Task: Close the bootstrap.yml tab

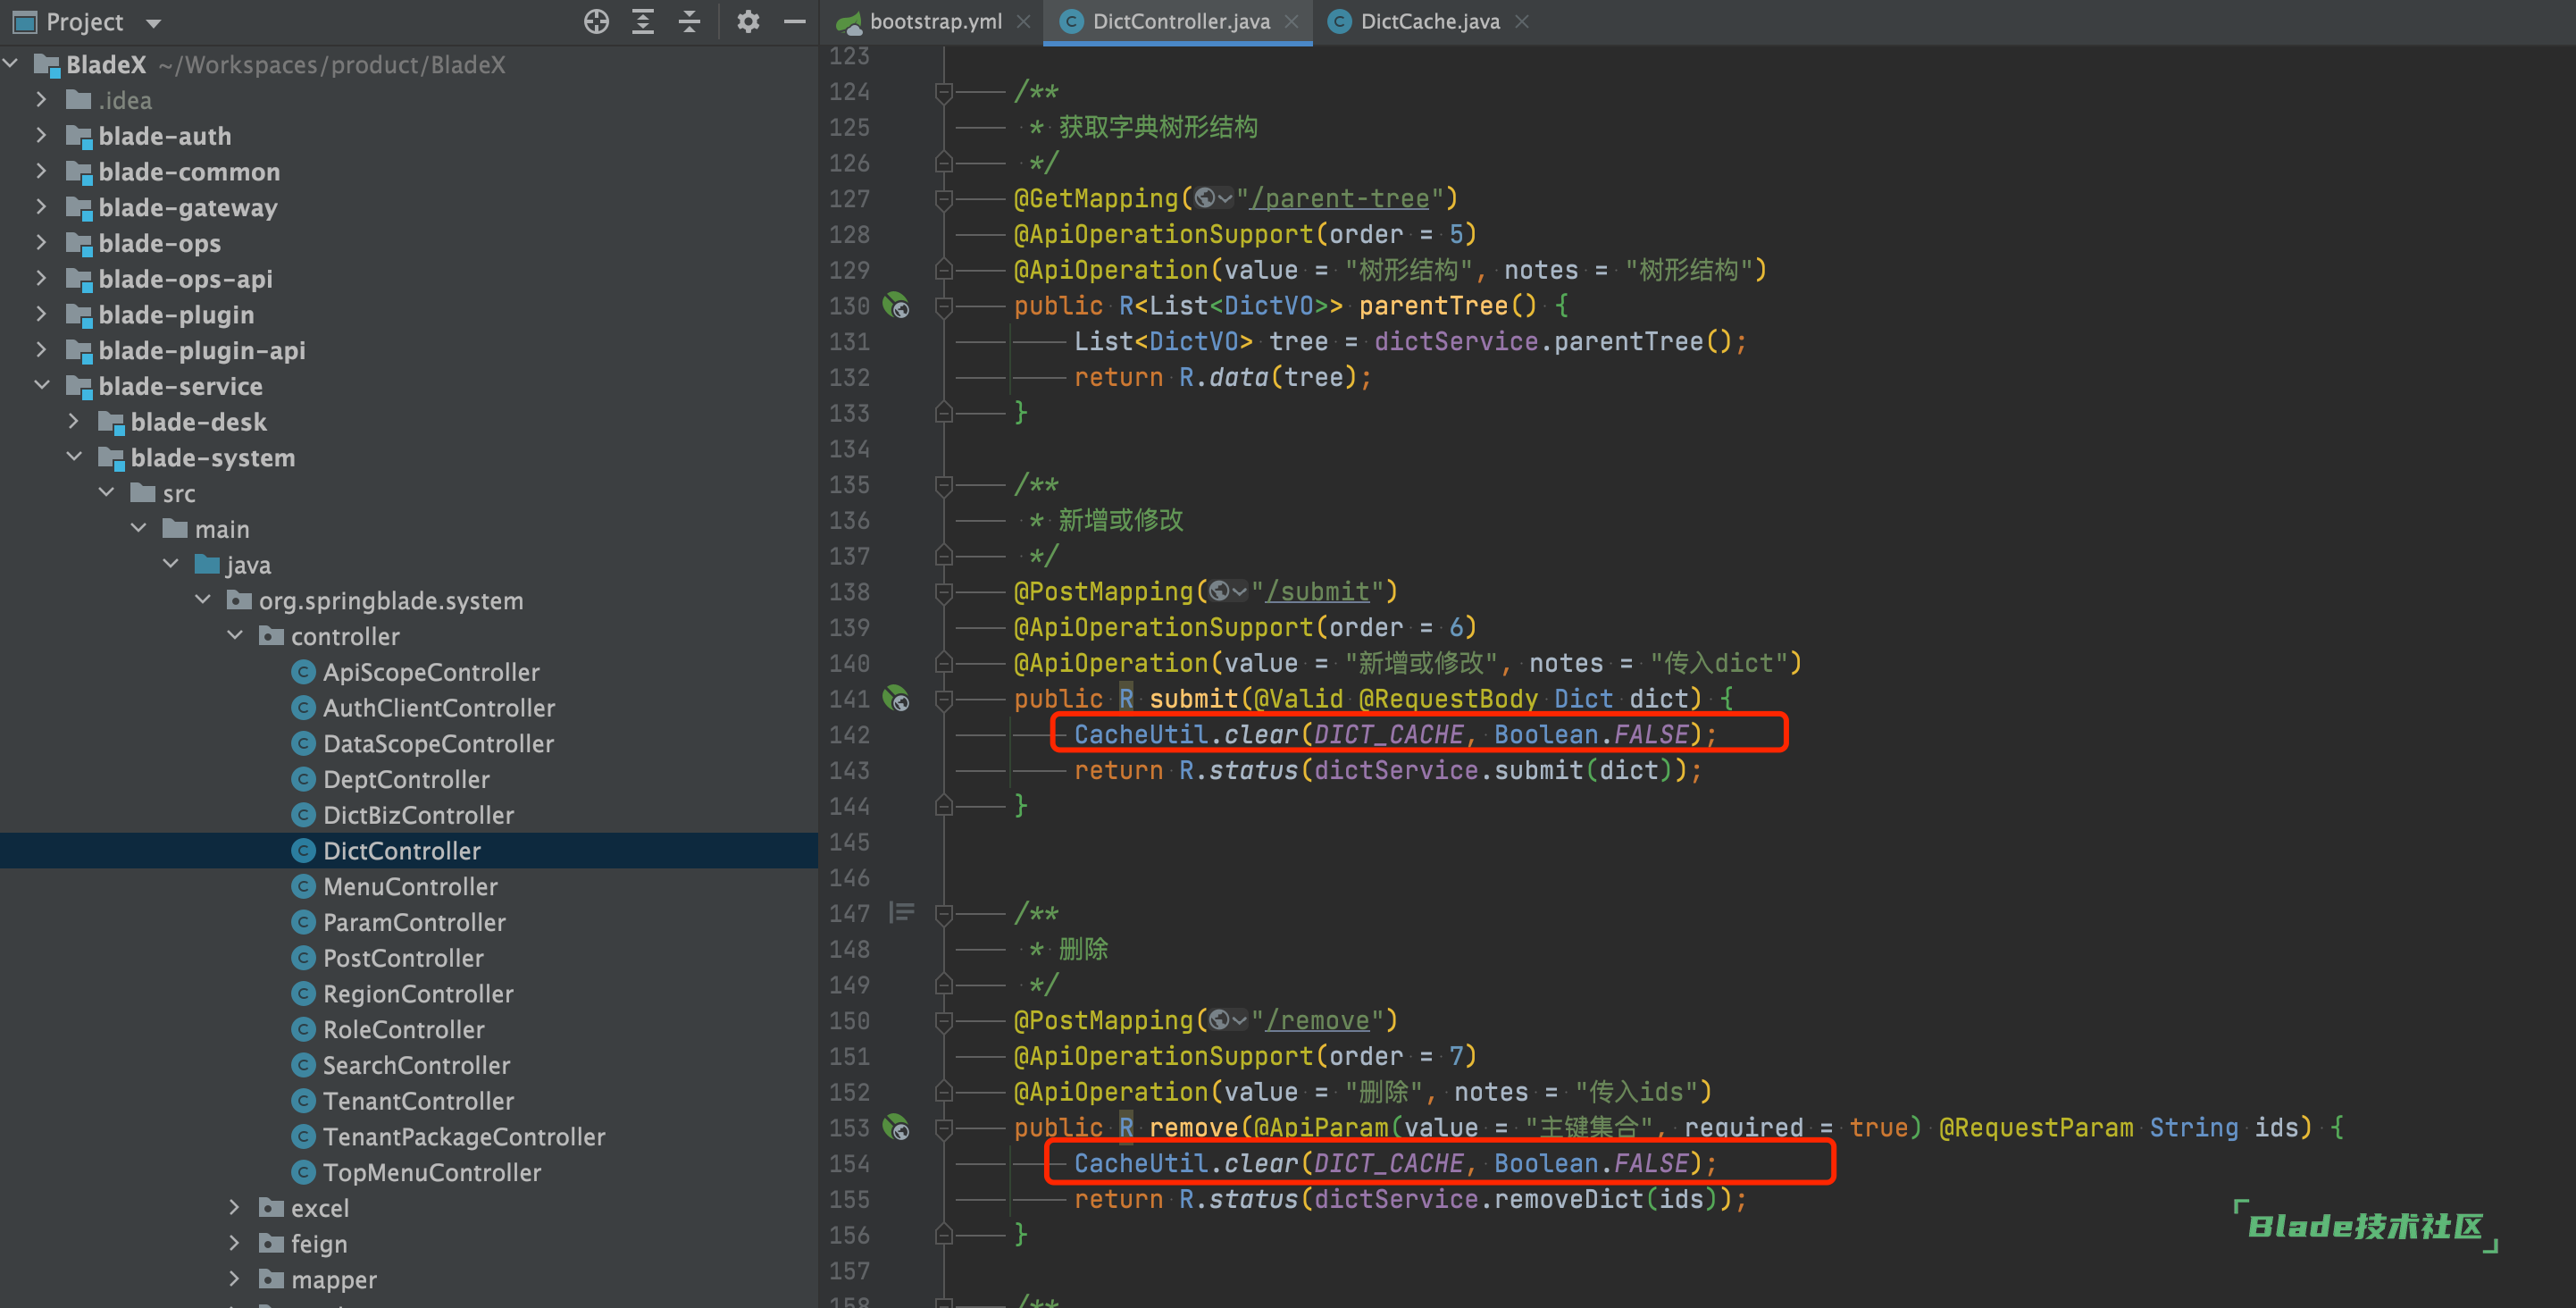Action: click(1023, 21)
